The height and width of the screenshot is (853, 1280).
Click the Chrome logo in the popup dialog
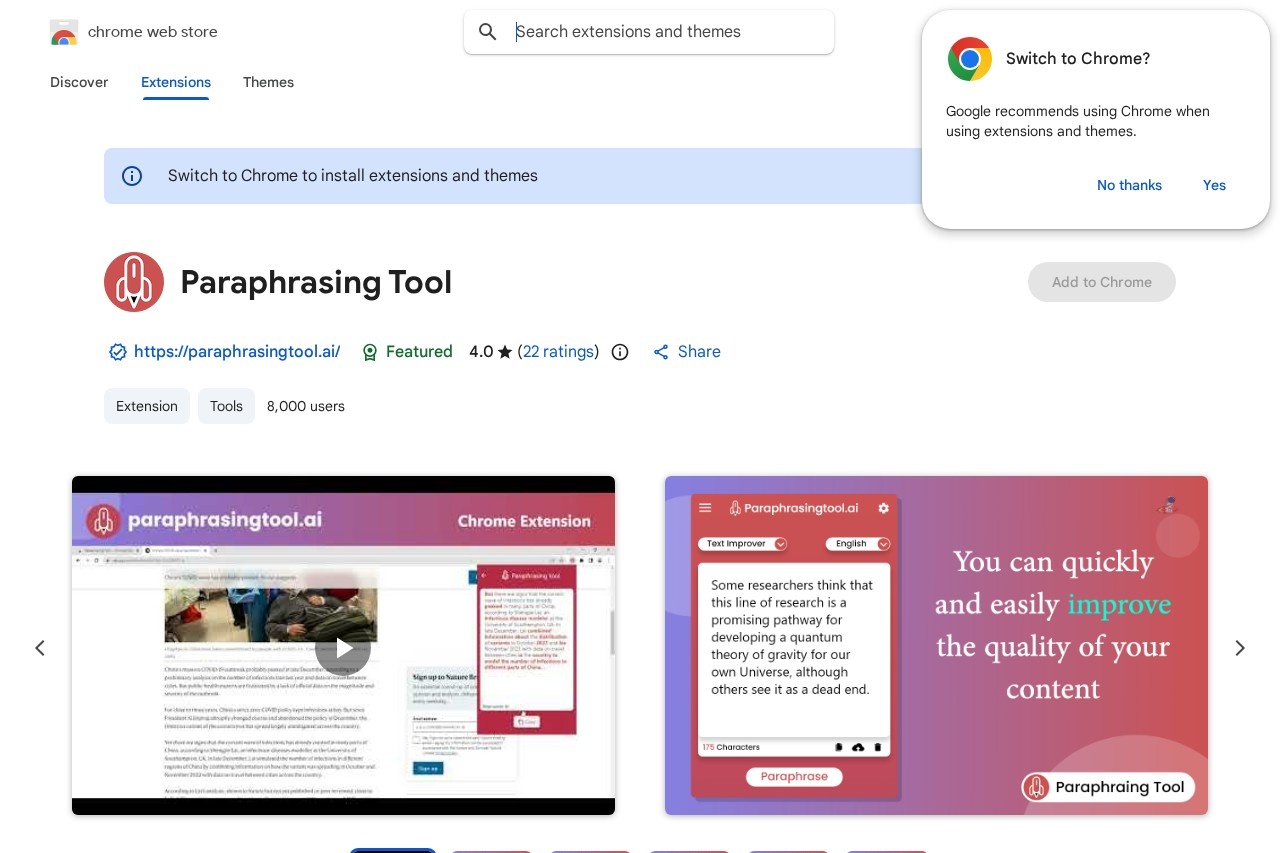pos(969,59)
